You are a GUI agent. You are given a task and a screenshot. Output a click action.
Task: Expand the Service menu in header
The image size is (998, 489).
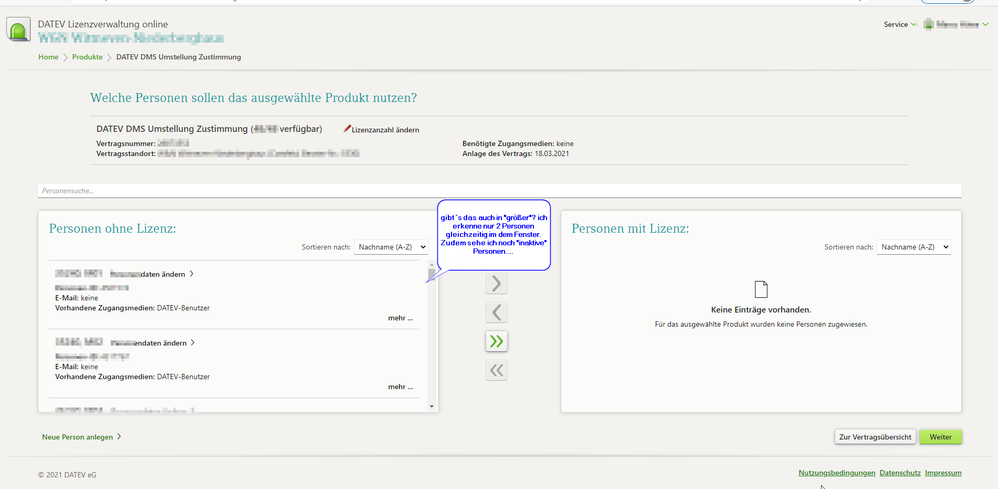(x=900, y=24)
